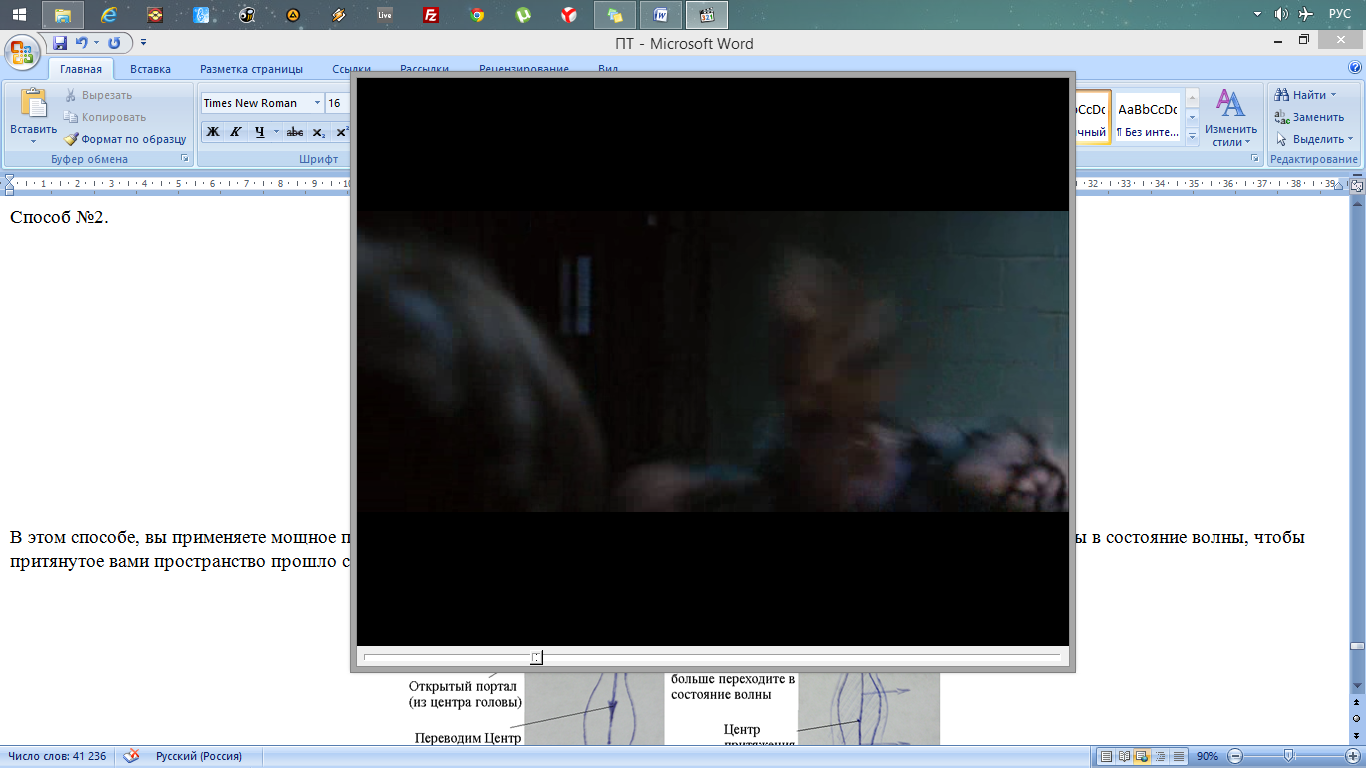Activate Формат по образцу format painter
Screen dimensions: 1366x768
coord(125,139)
